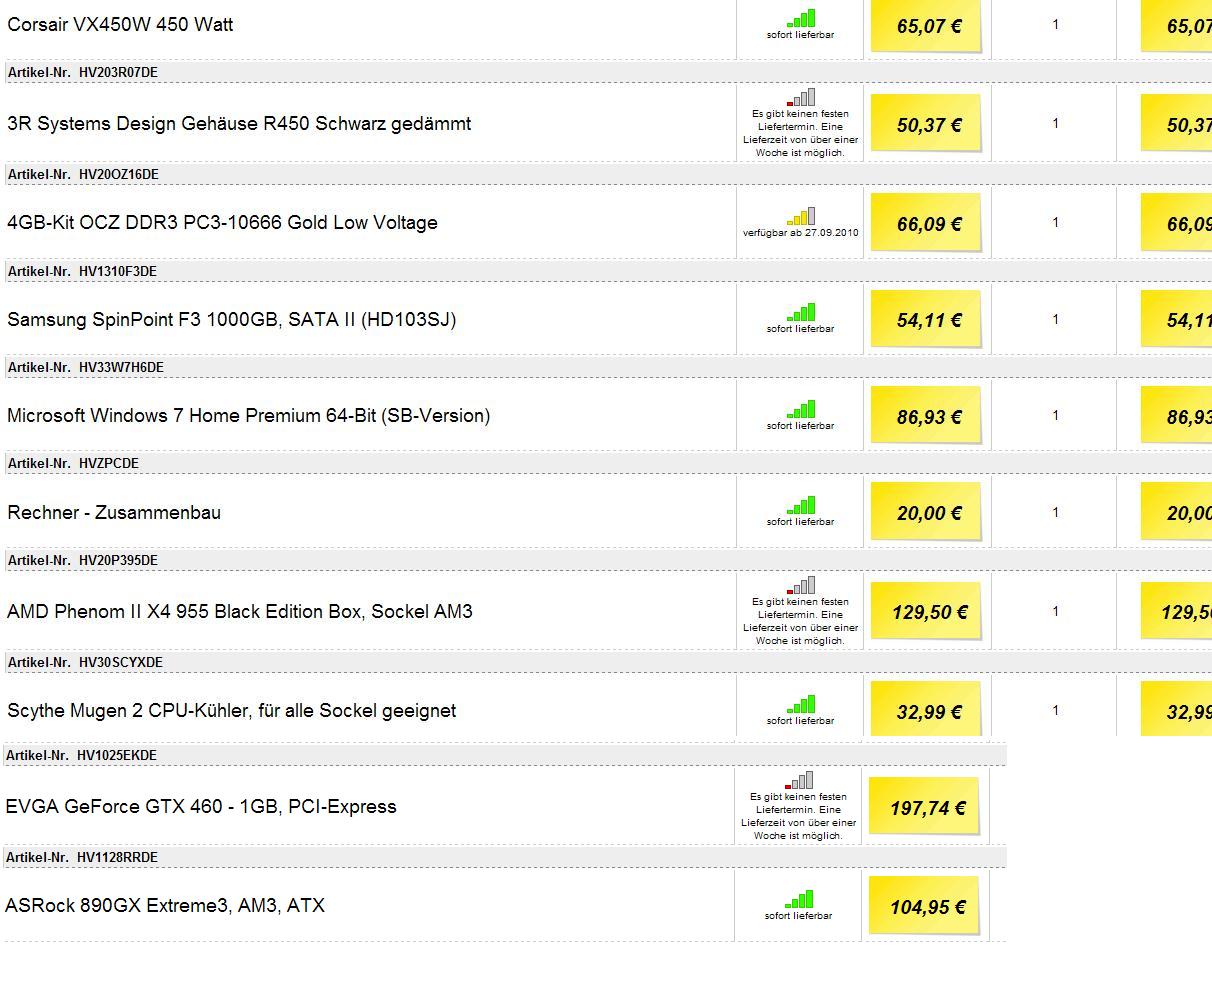Select Rechner - Zusammenbau item

114,513
